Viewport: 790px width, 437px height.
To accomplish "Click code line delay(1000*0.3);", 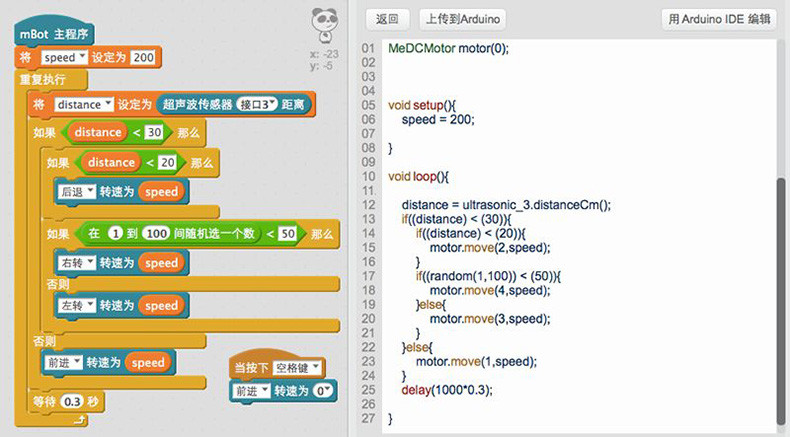I will click(447, 390).
